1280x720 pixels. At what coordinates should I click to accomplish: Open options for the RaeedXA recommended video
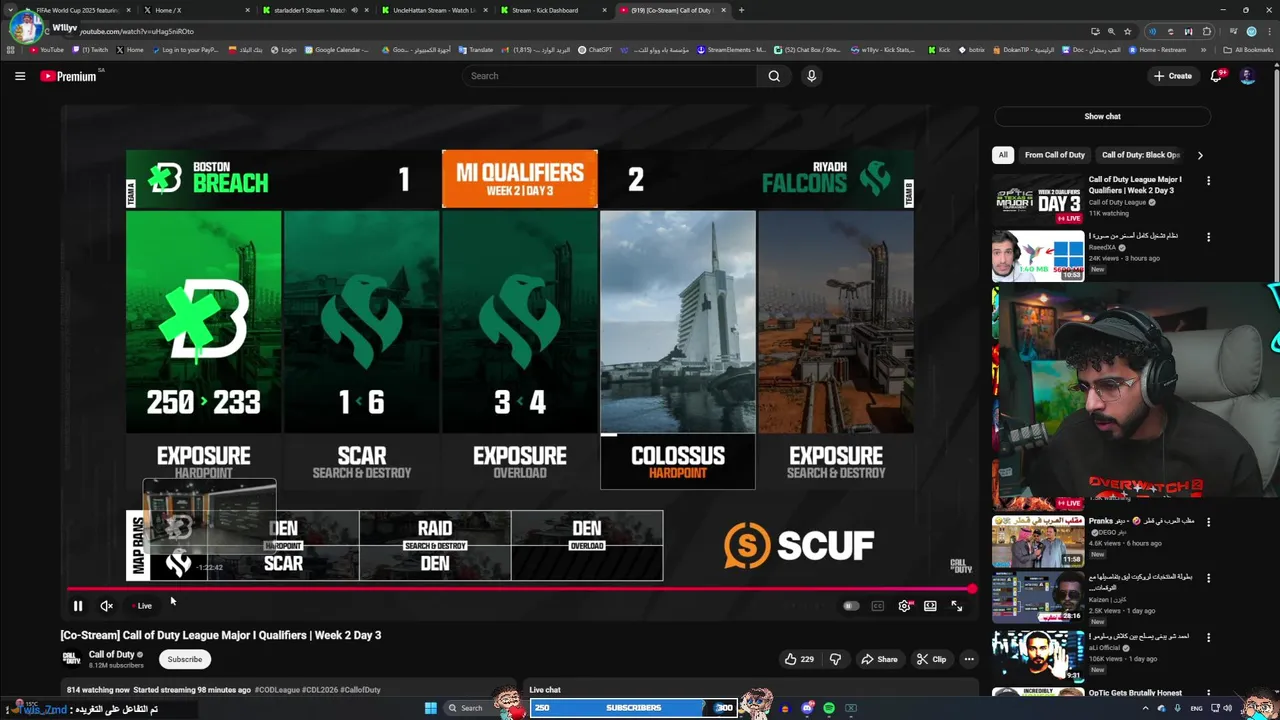point(1208,238)
